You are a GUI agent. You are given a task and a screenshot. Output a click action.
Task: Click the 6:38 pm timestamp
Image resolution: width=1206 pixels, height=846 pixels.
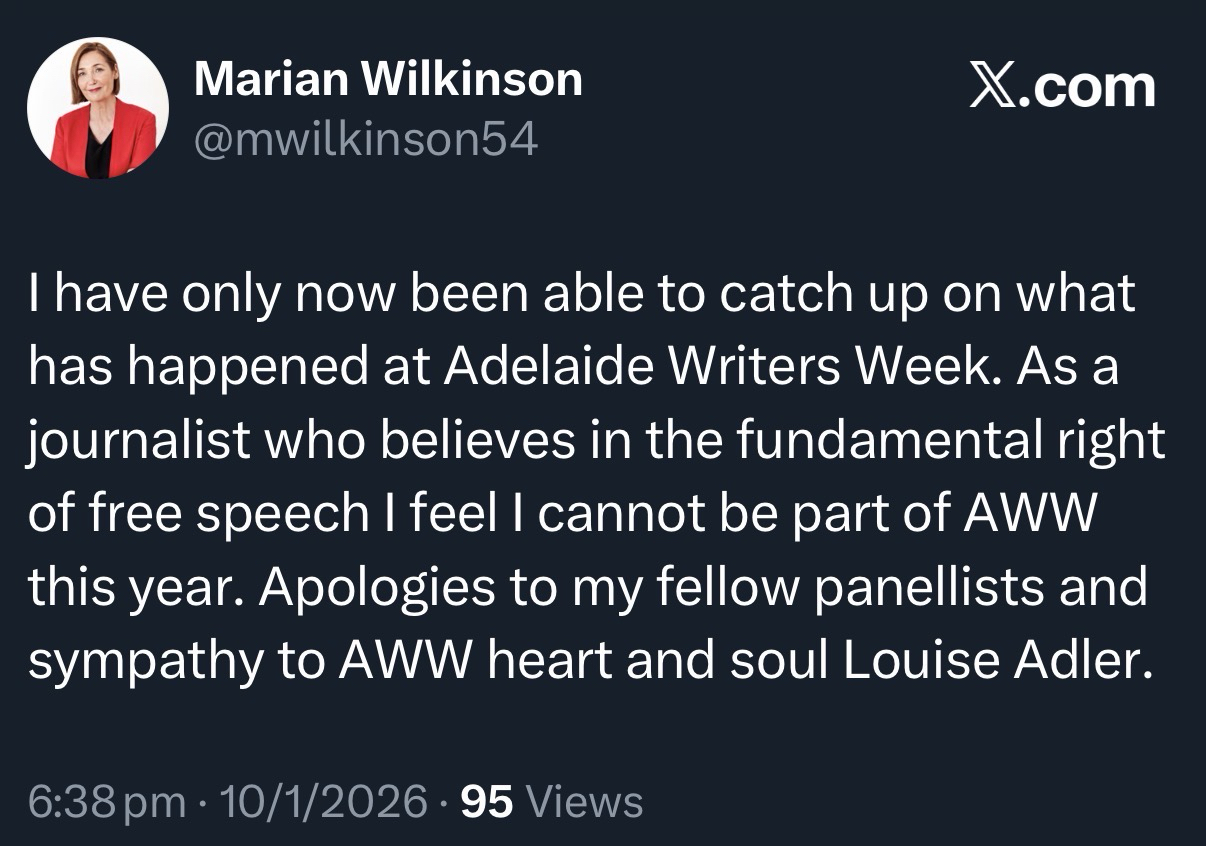point(107,801)
